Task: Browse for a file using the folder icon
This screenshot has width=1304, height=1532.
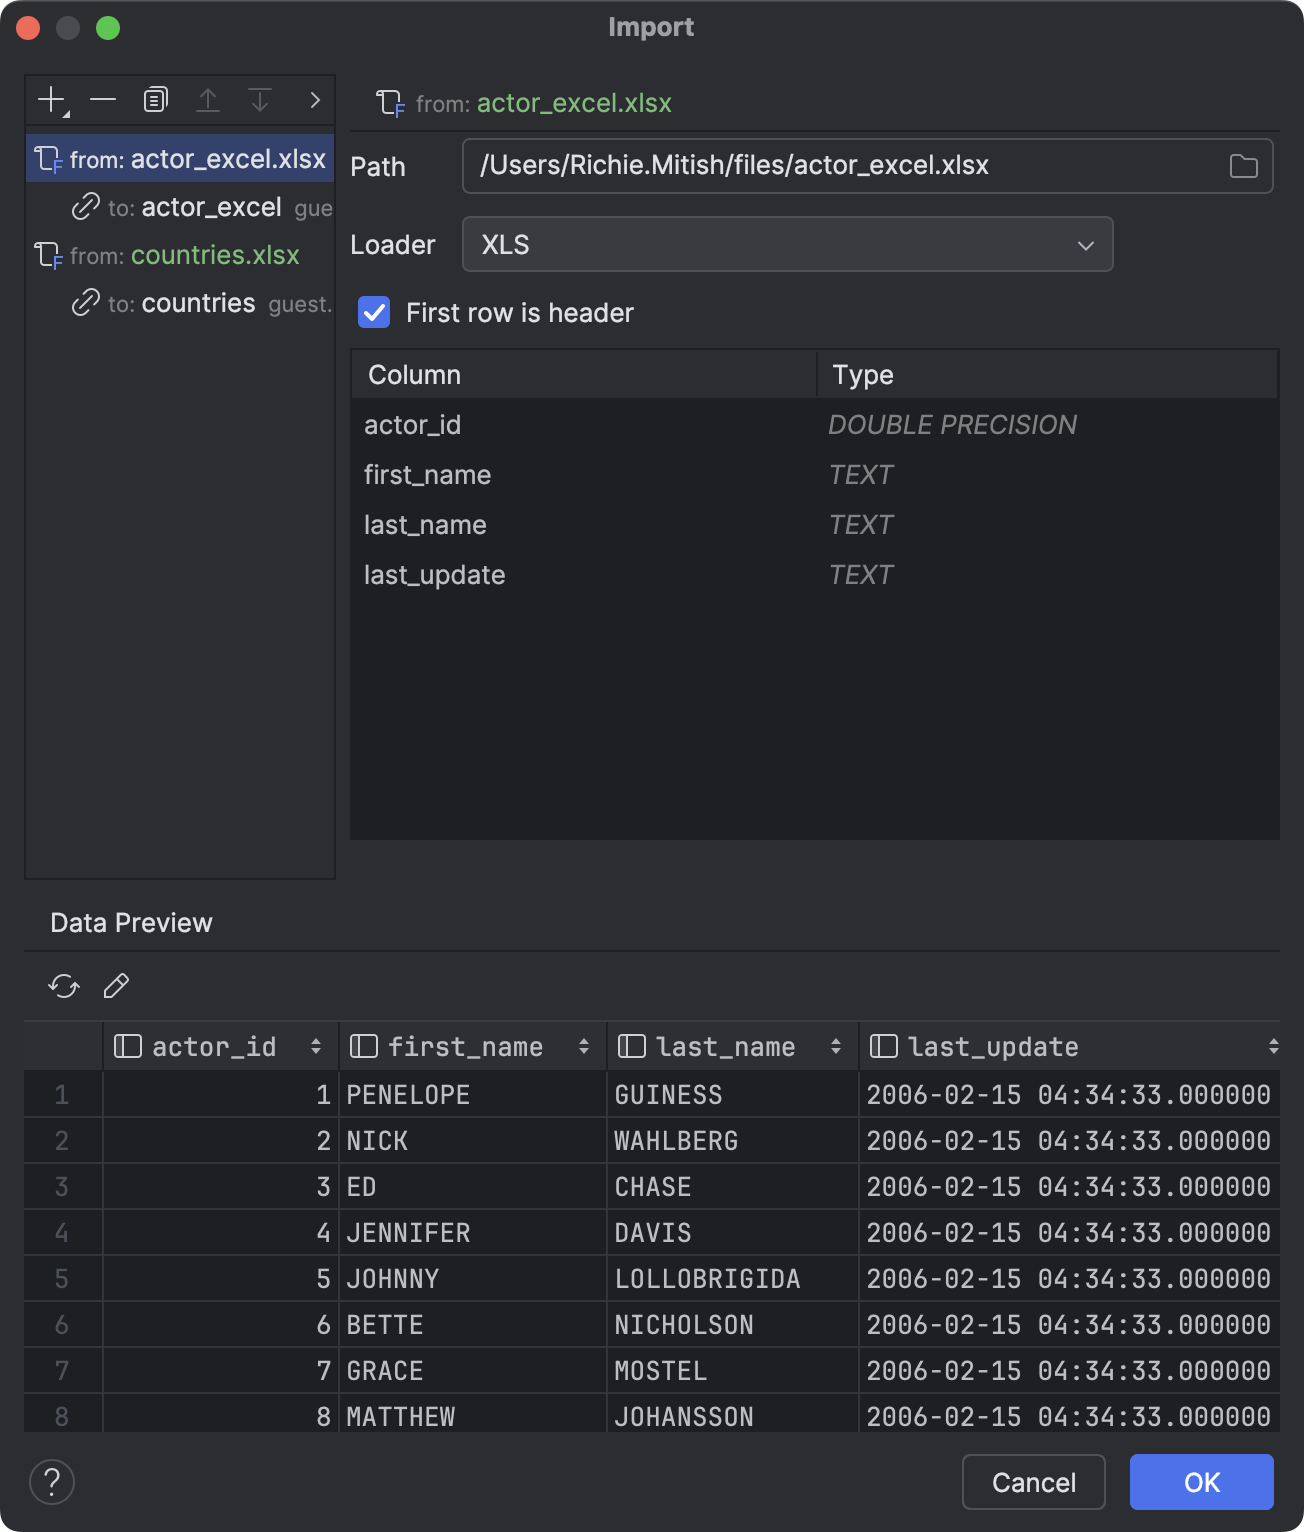Action: (x=1244, y=166)
